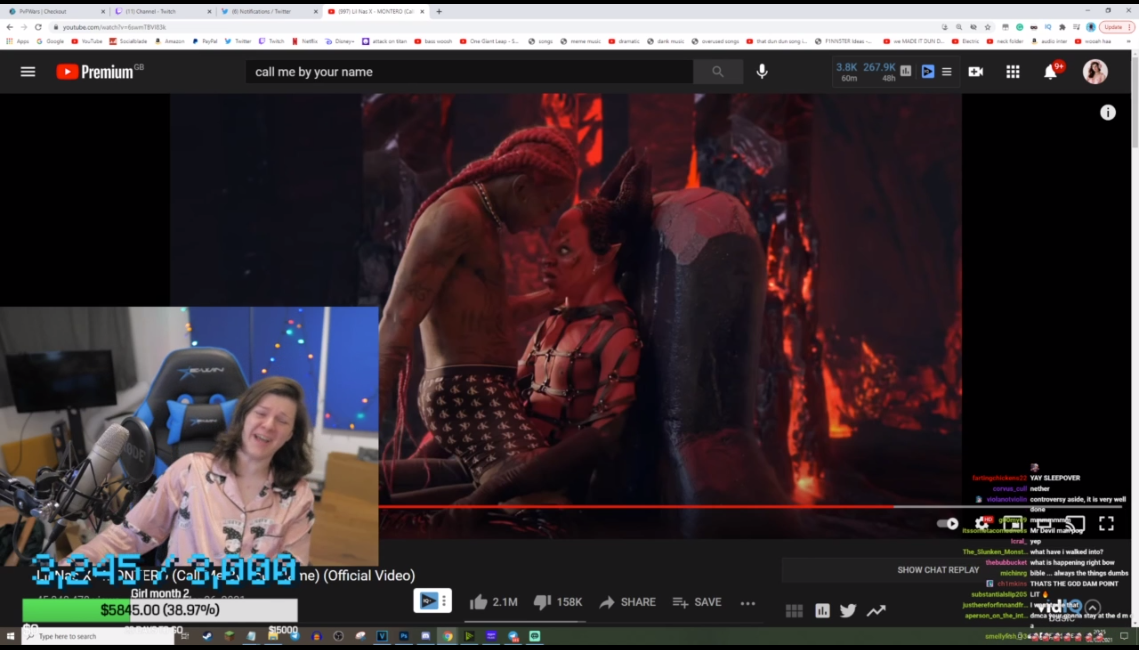Open the account profile avatar menu
The width and height of the screenshot is (1139, 650).
(1095, 71)
